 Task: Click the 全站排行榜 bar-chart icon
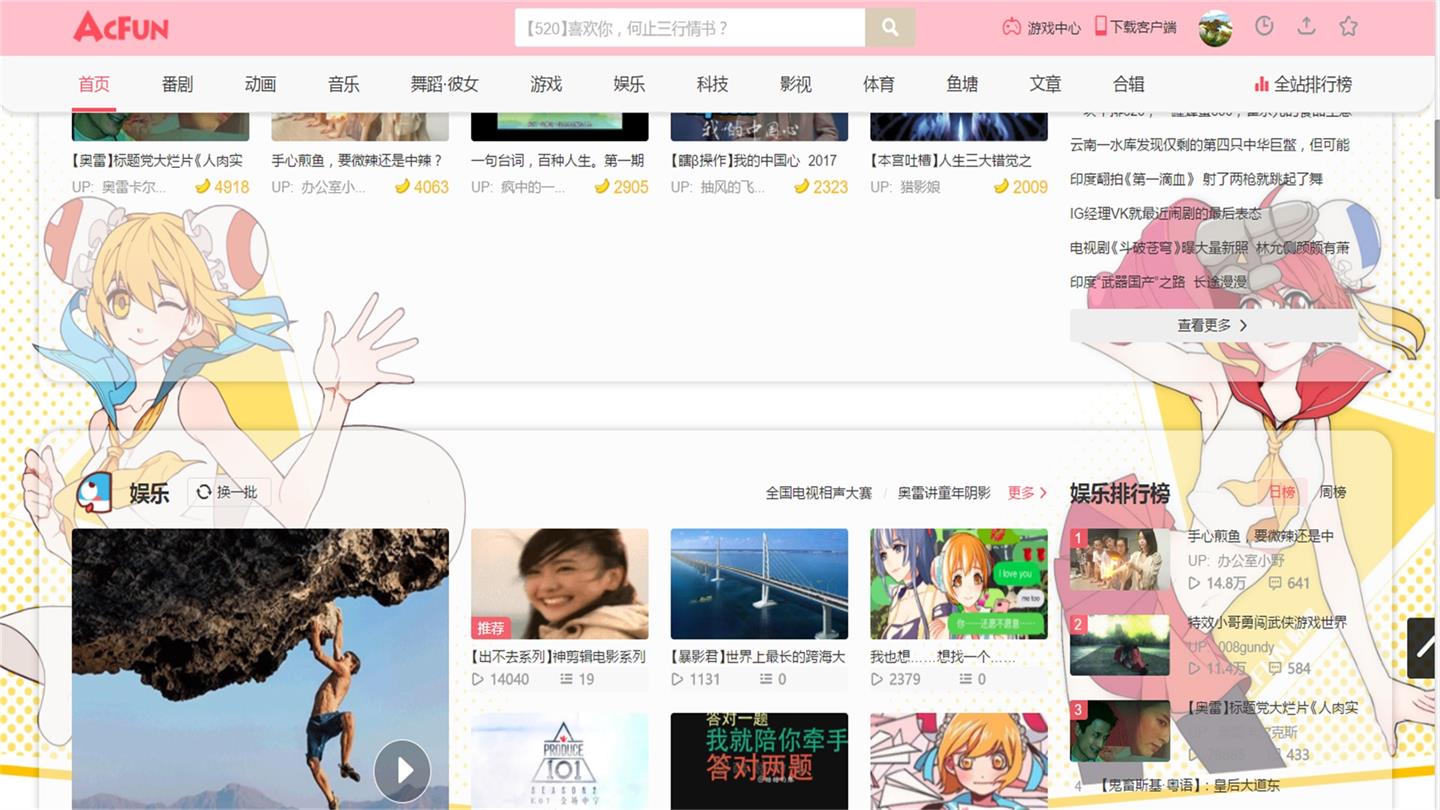pos(1260,84)
